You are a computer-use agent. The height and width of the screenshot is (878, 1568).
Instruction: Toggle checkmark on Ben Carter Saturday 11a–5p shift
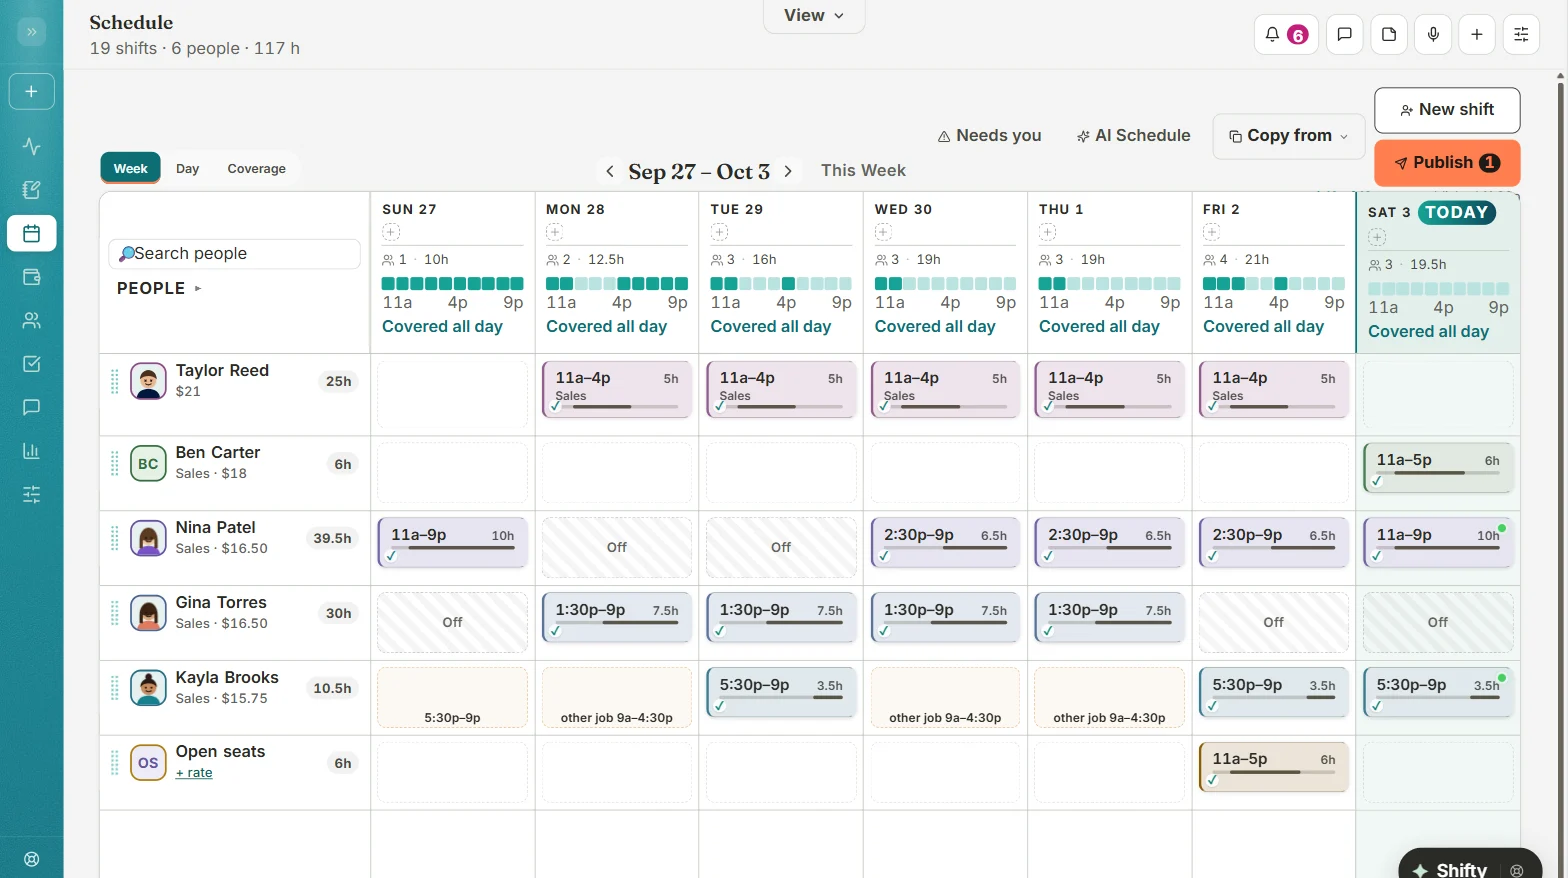pyautogui.click(x=1377, y=481)
